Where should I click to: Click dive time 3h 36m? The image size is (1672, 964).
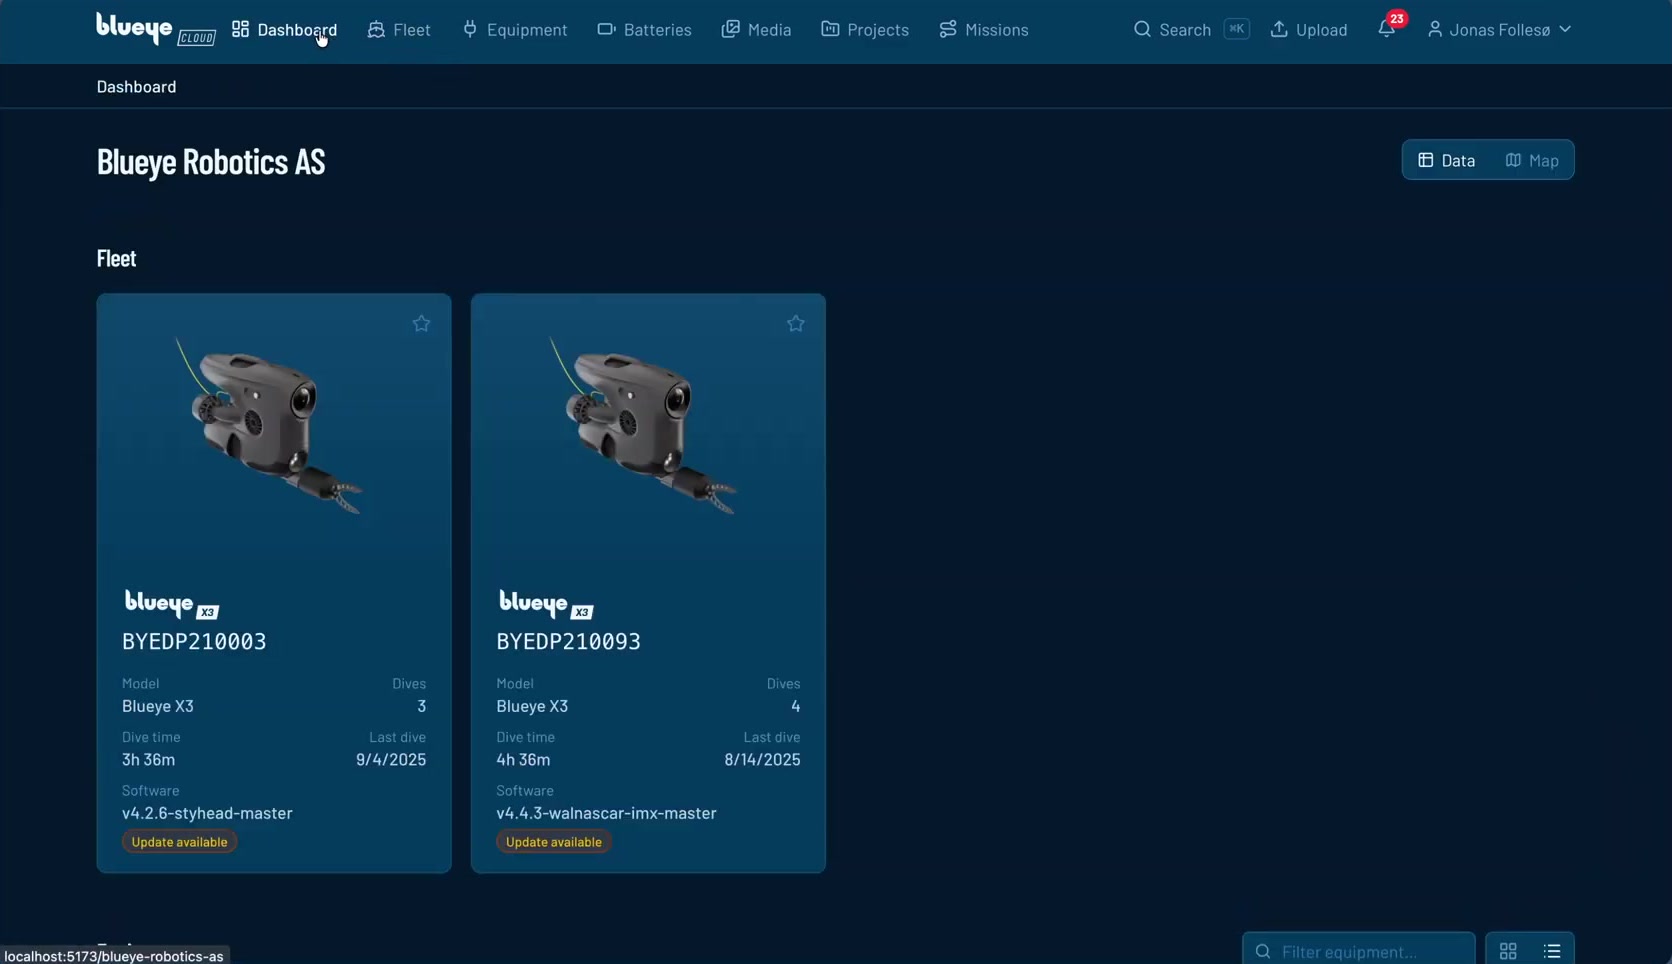click(x=148, y=760)
